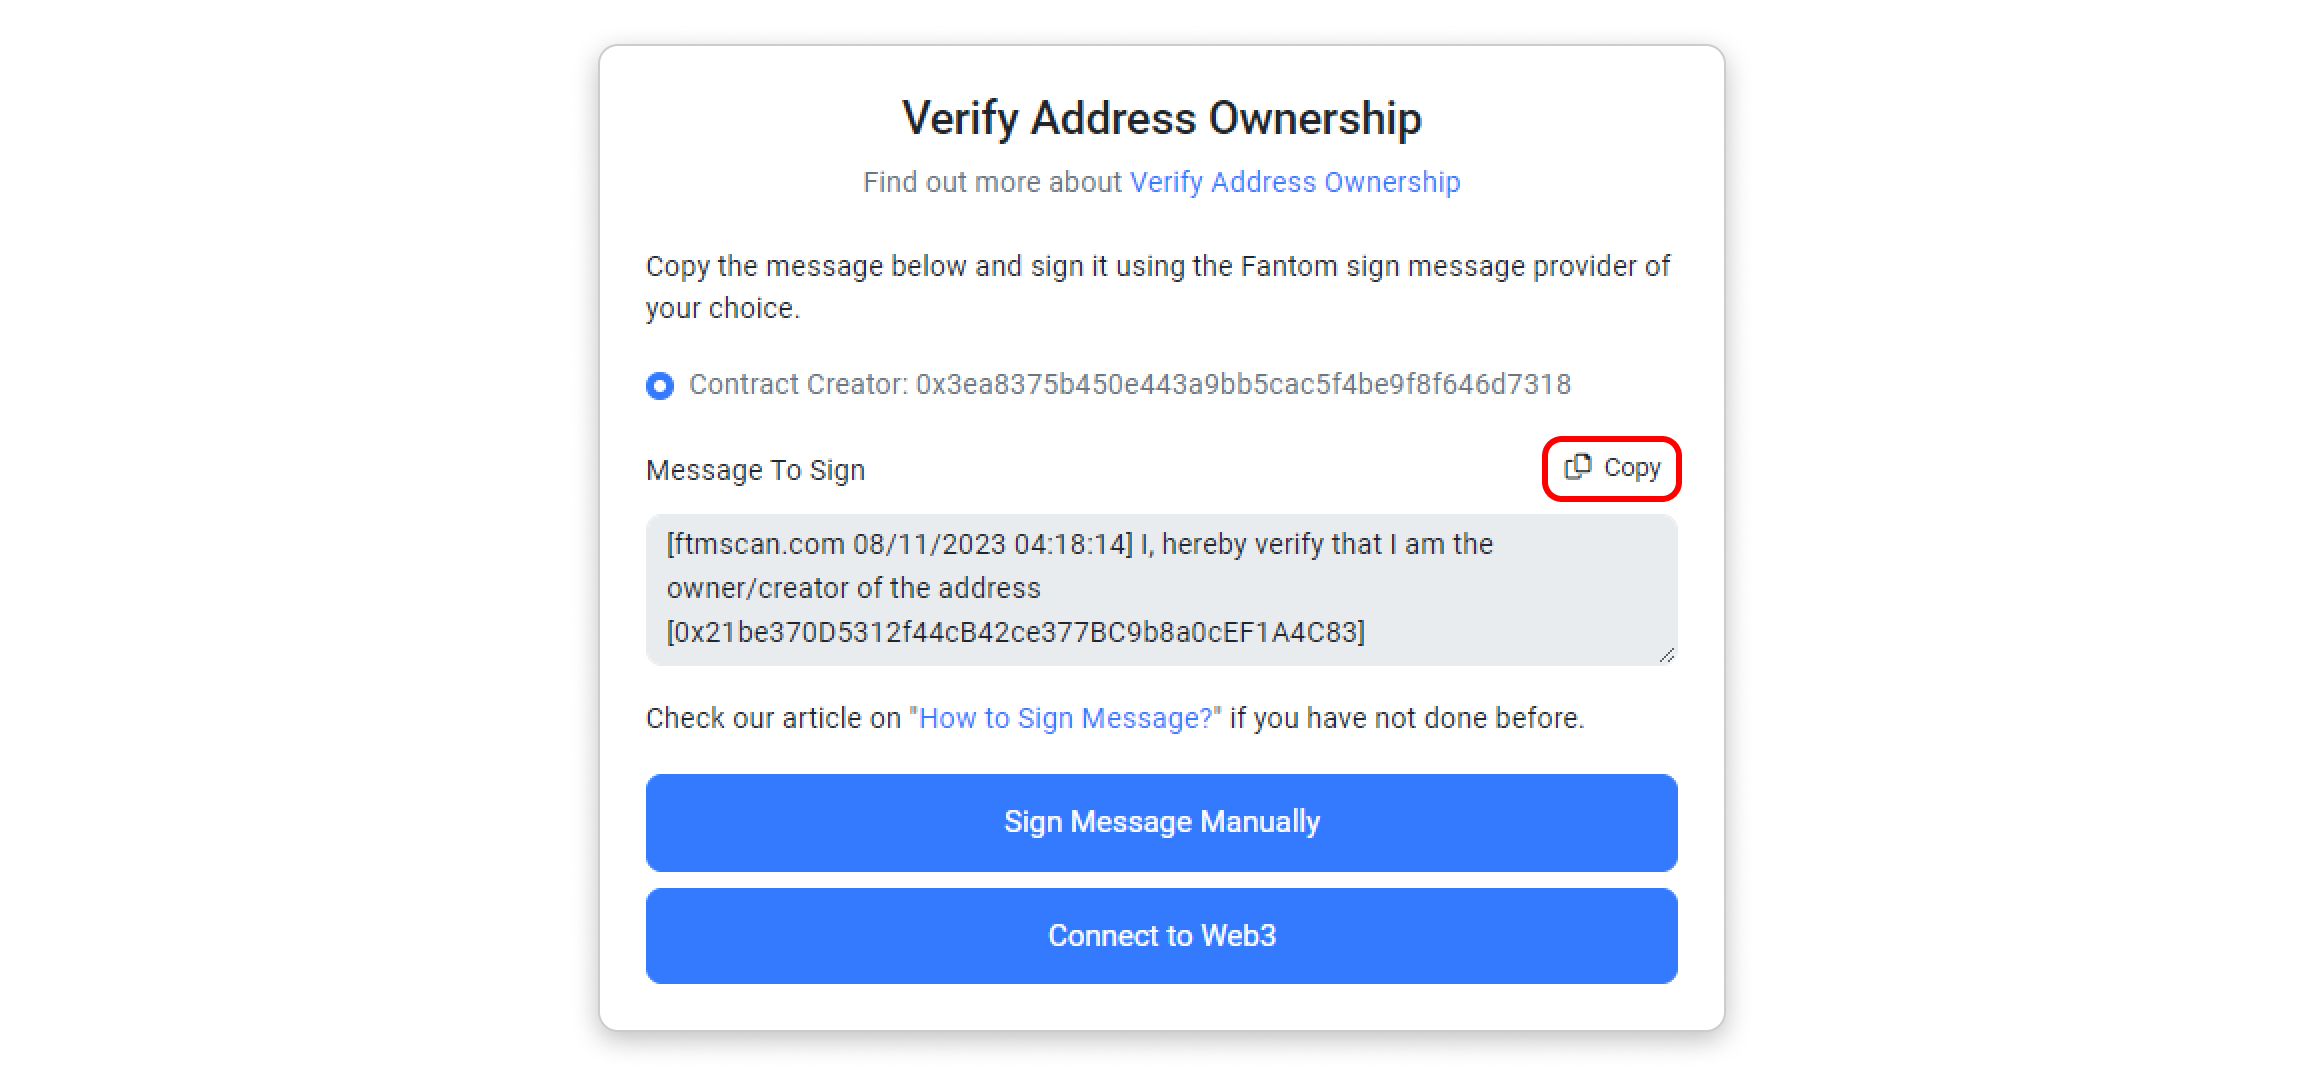Open the Verify Address Ownership link
The height and width of the screenshot is (1074, 2322).
click(x=1294, y=182)
